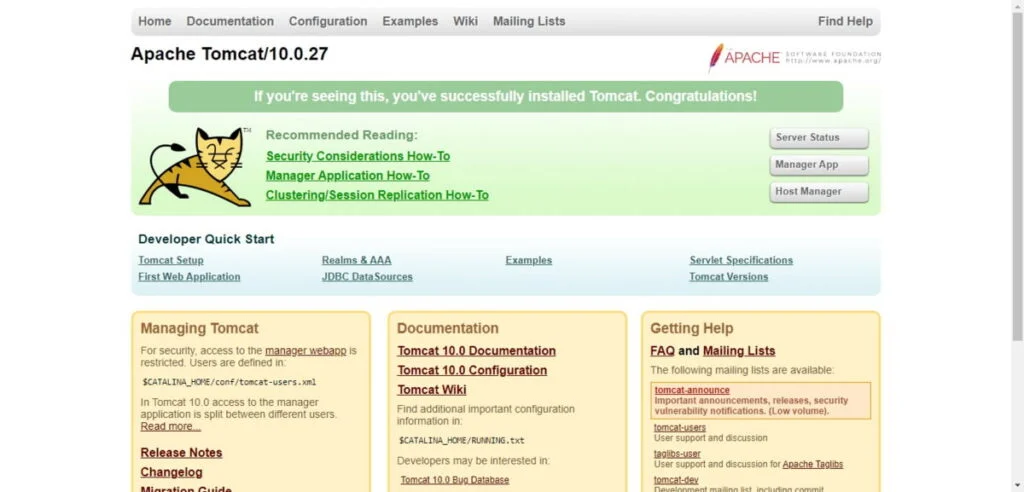
Task: Click Find Help in the navigation bar
Action: 845,21
